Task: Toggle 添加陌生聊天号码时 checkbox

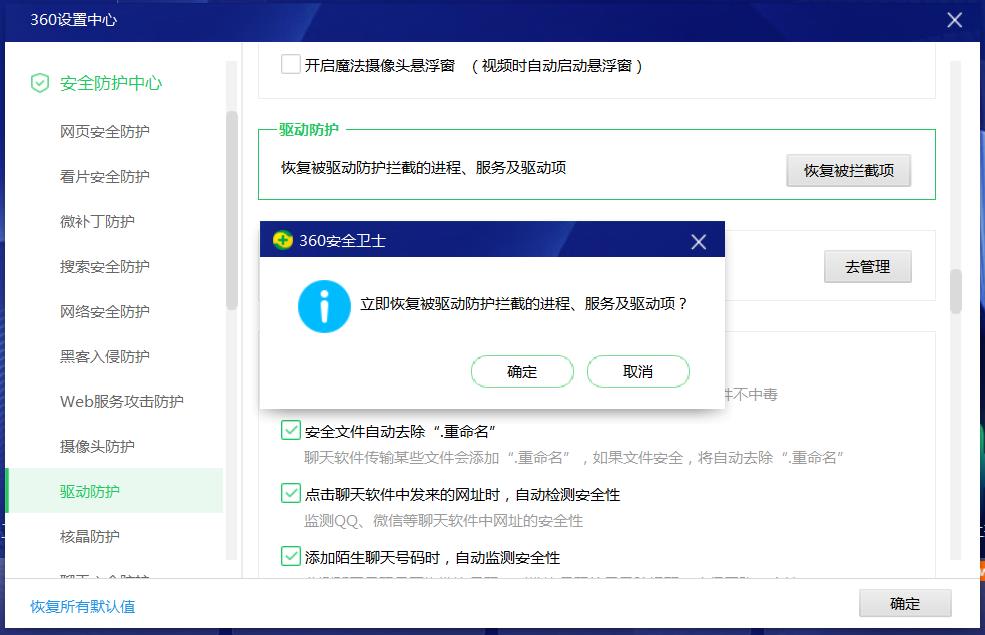Action: [x=290, y=556]
